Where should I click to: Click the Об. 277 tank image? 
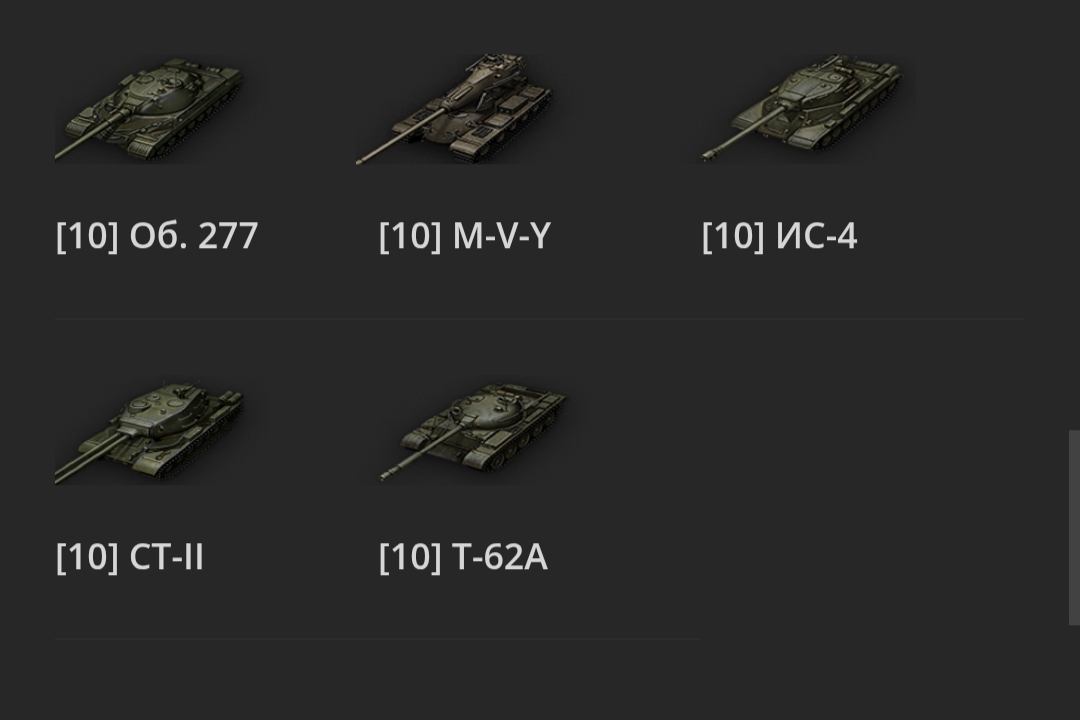[150, 108]
